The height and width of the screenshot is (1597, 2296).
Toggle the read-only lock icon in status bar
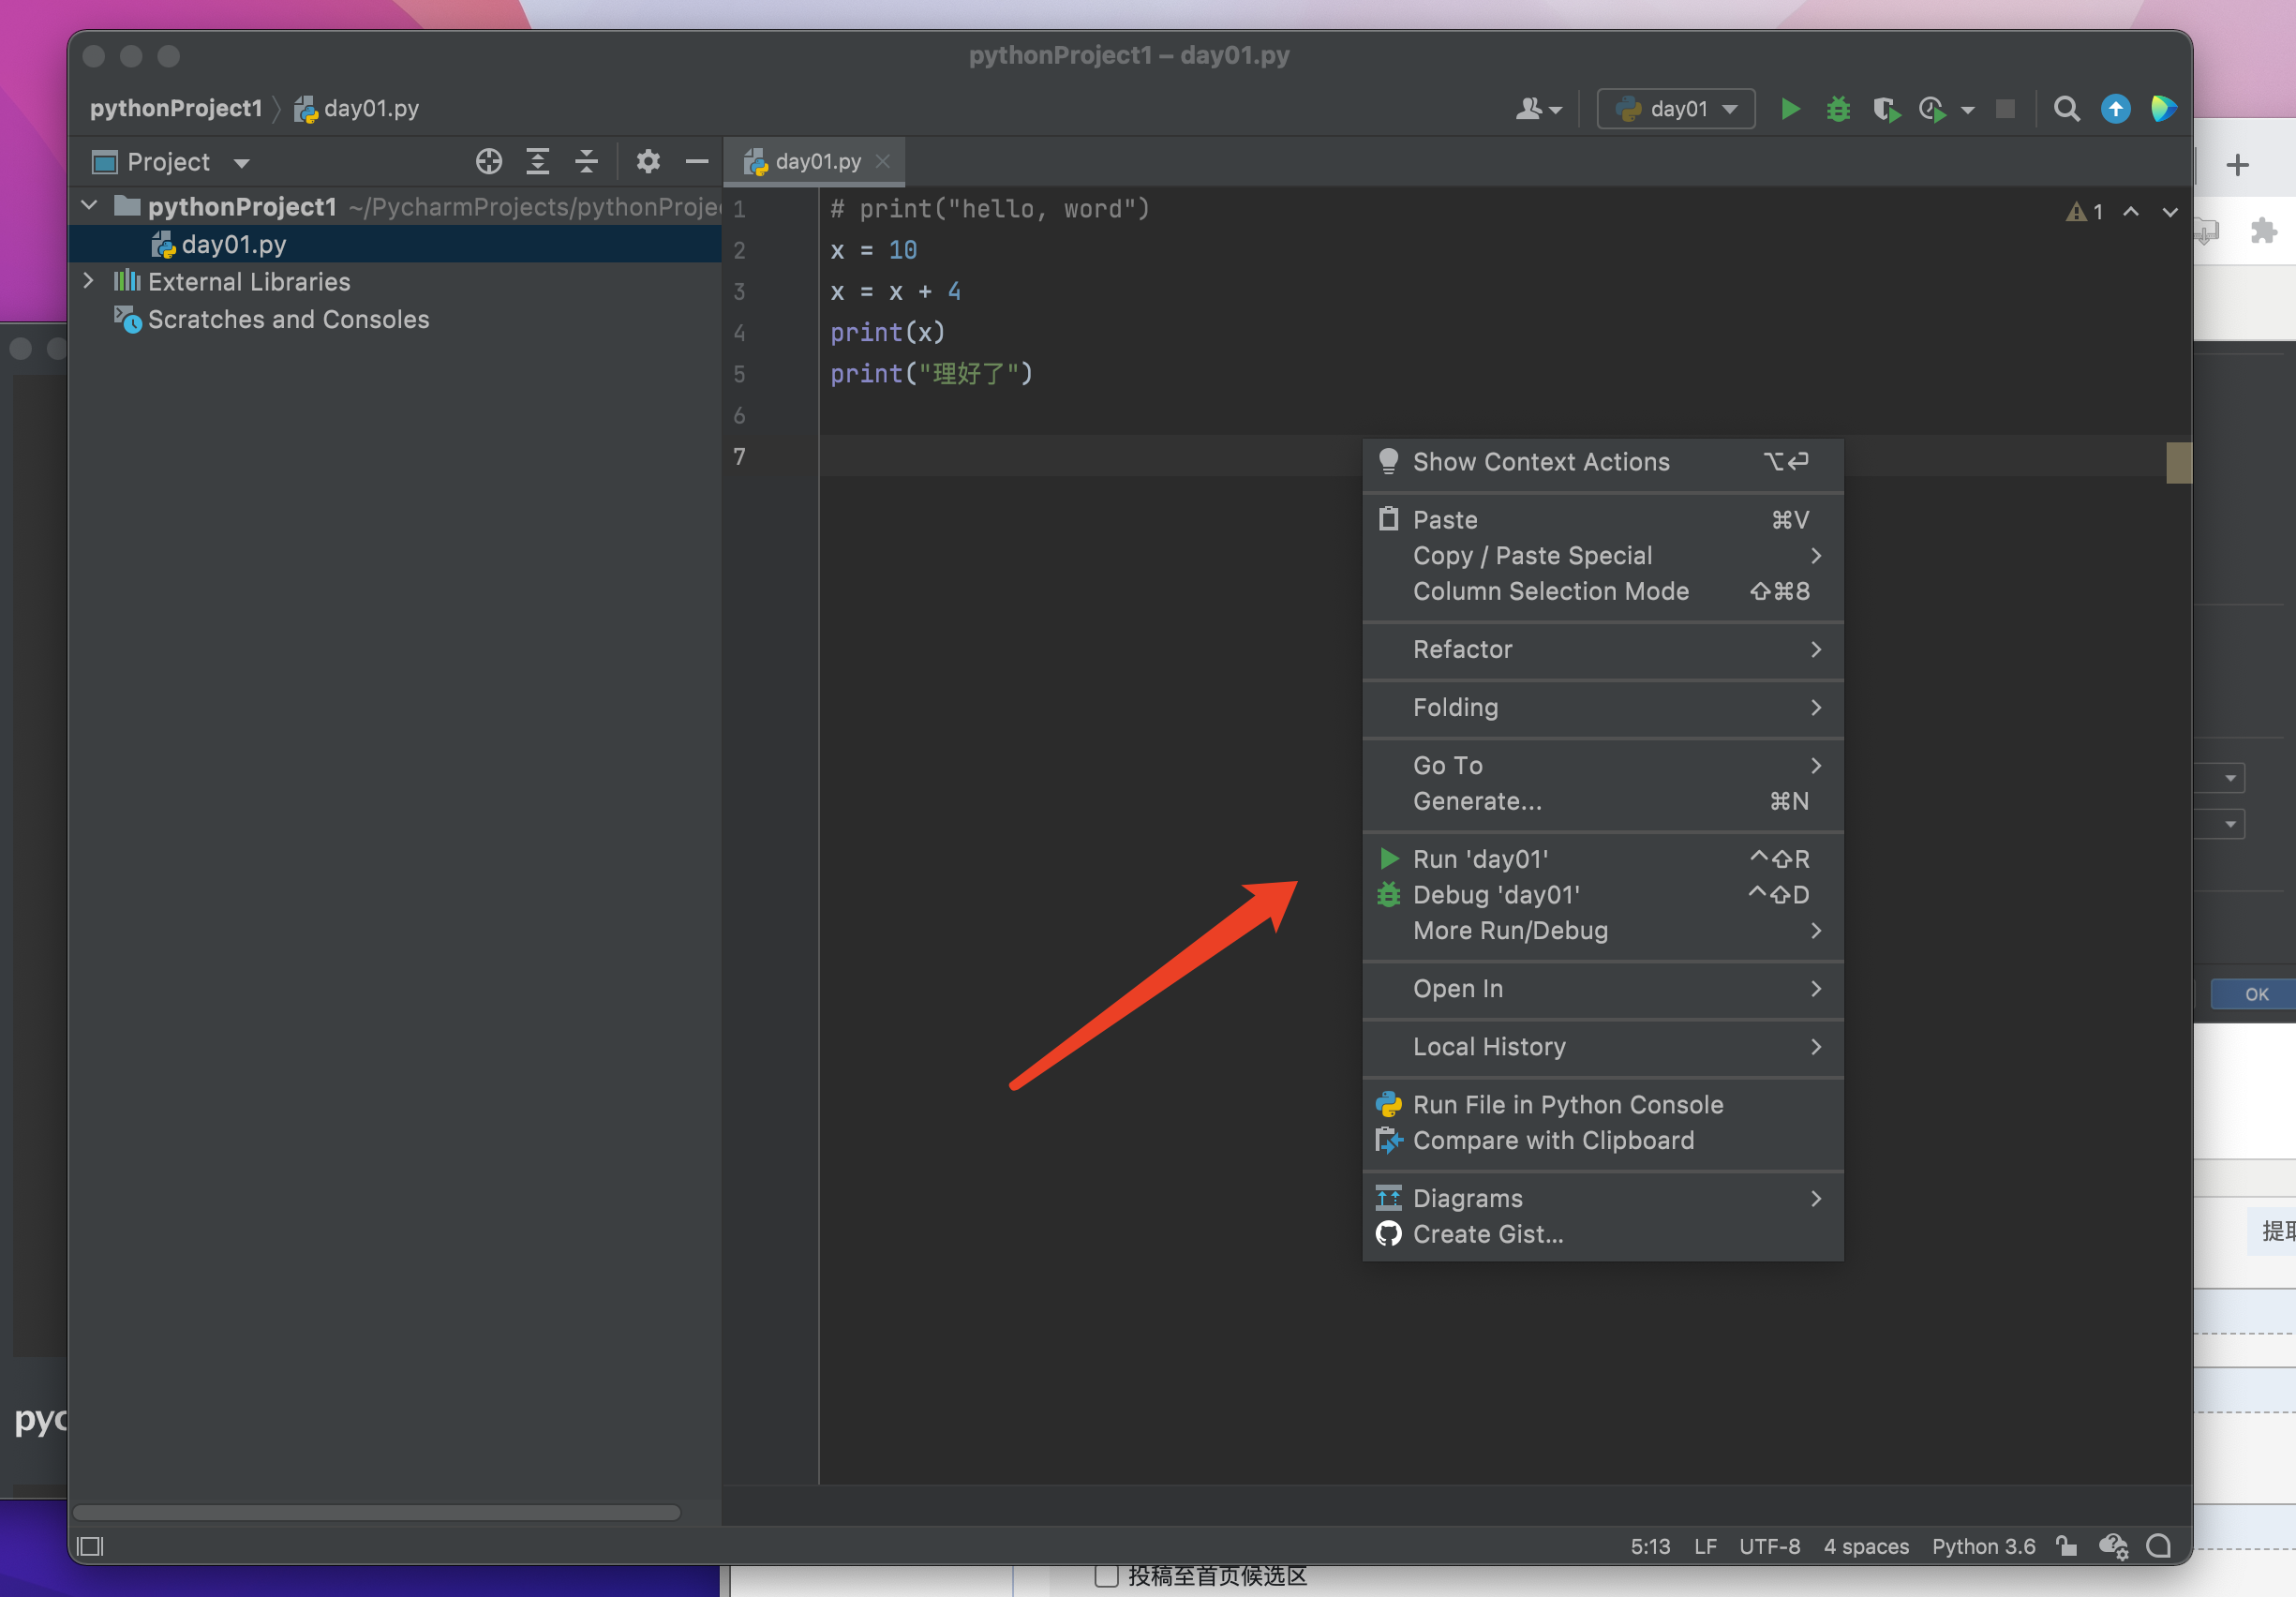tap(2066, 1546)
